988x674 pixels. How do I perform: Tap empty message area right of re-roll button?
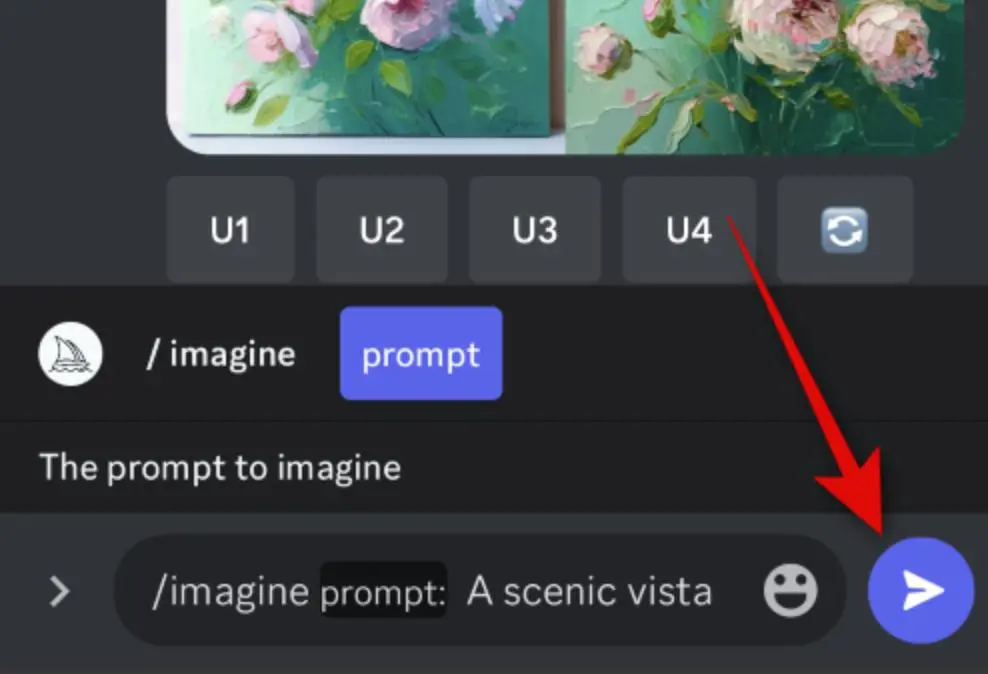tap(950, 231)
